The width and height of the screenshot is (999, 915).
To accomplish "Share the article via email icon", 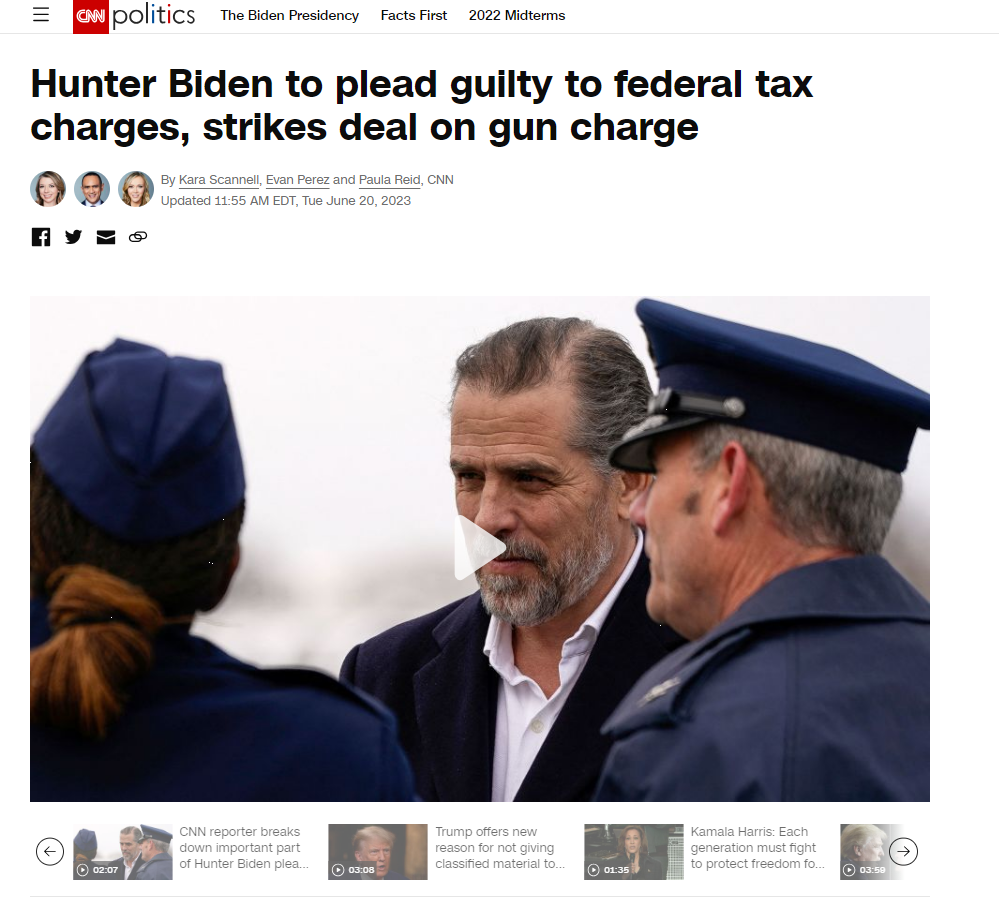I will pos(106,237).
